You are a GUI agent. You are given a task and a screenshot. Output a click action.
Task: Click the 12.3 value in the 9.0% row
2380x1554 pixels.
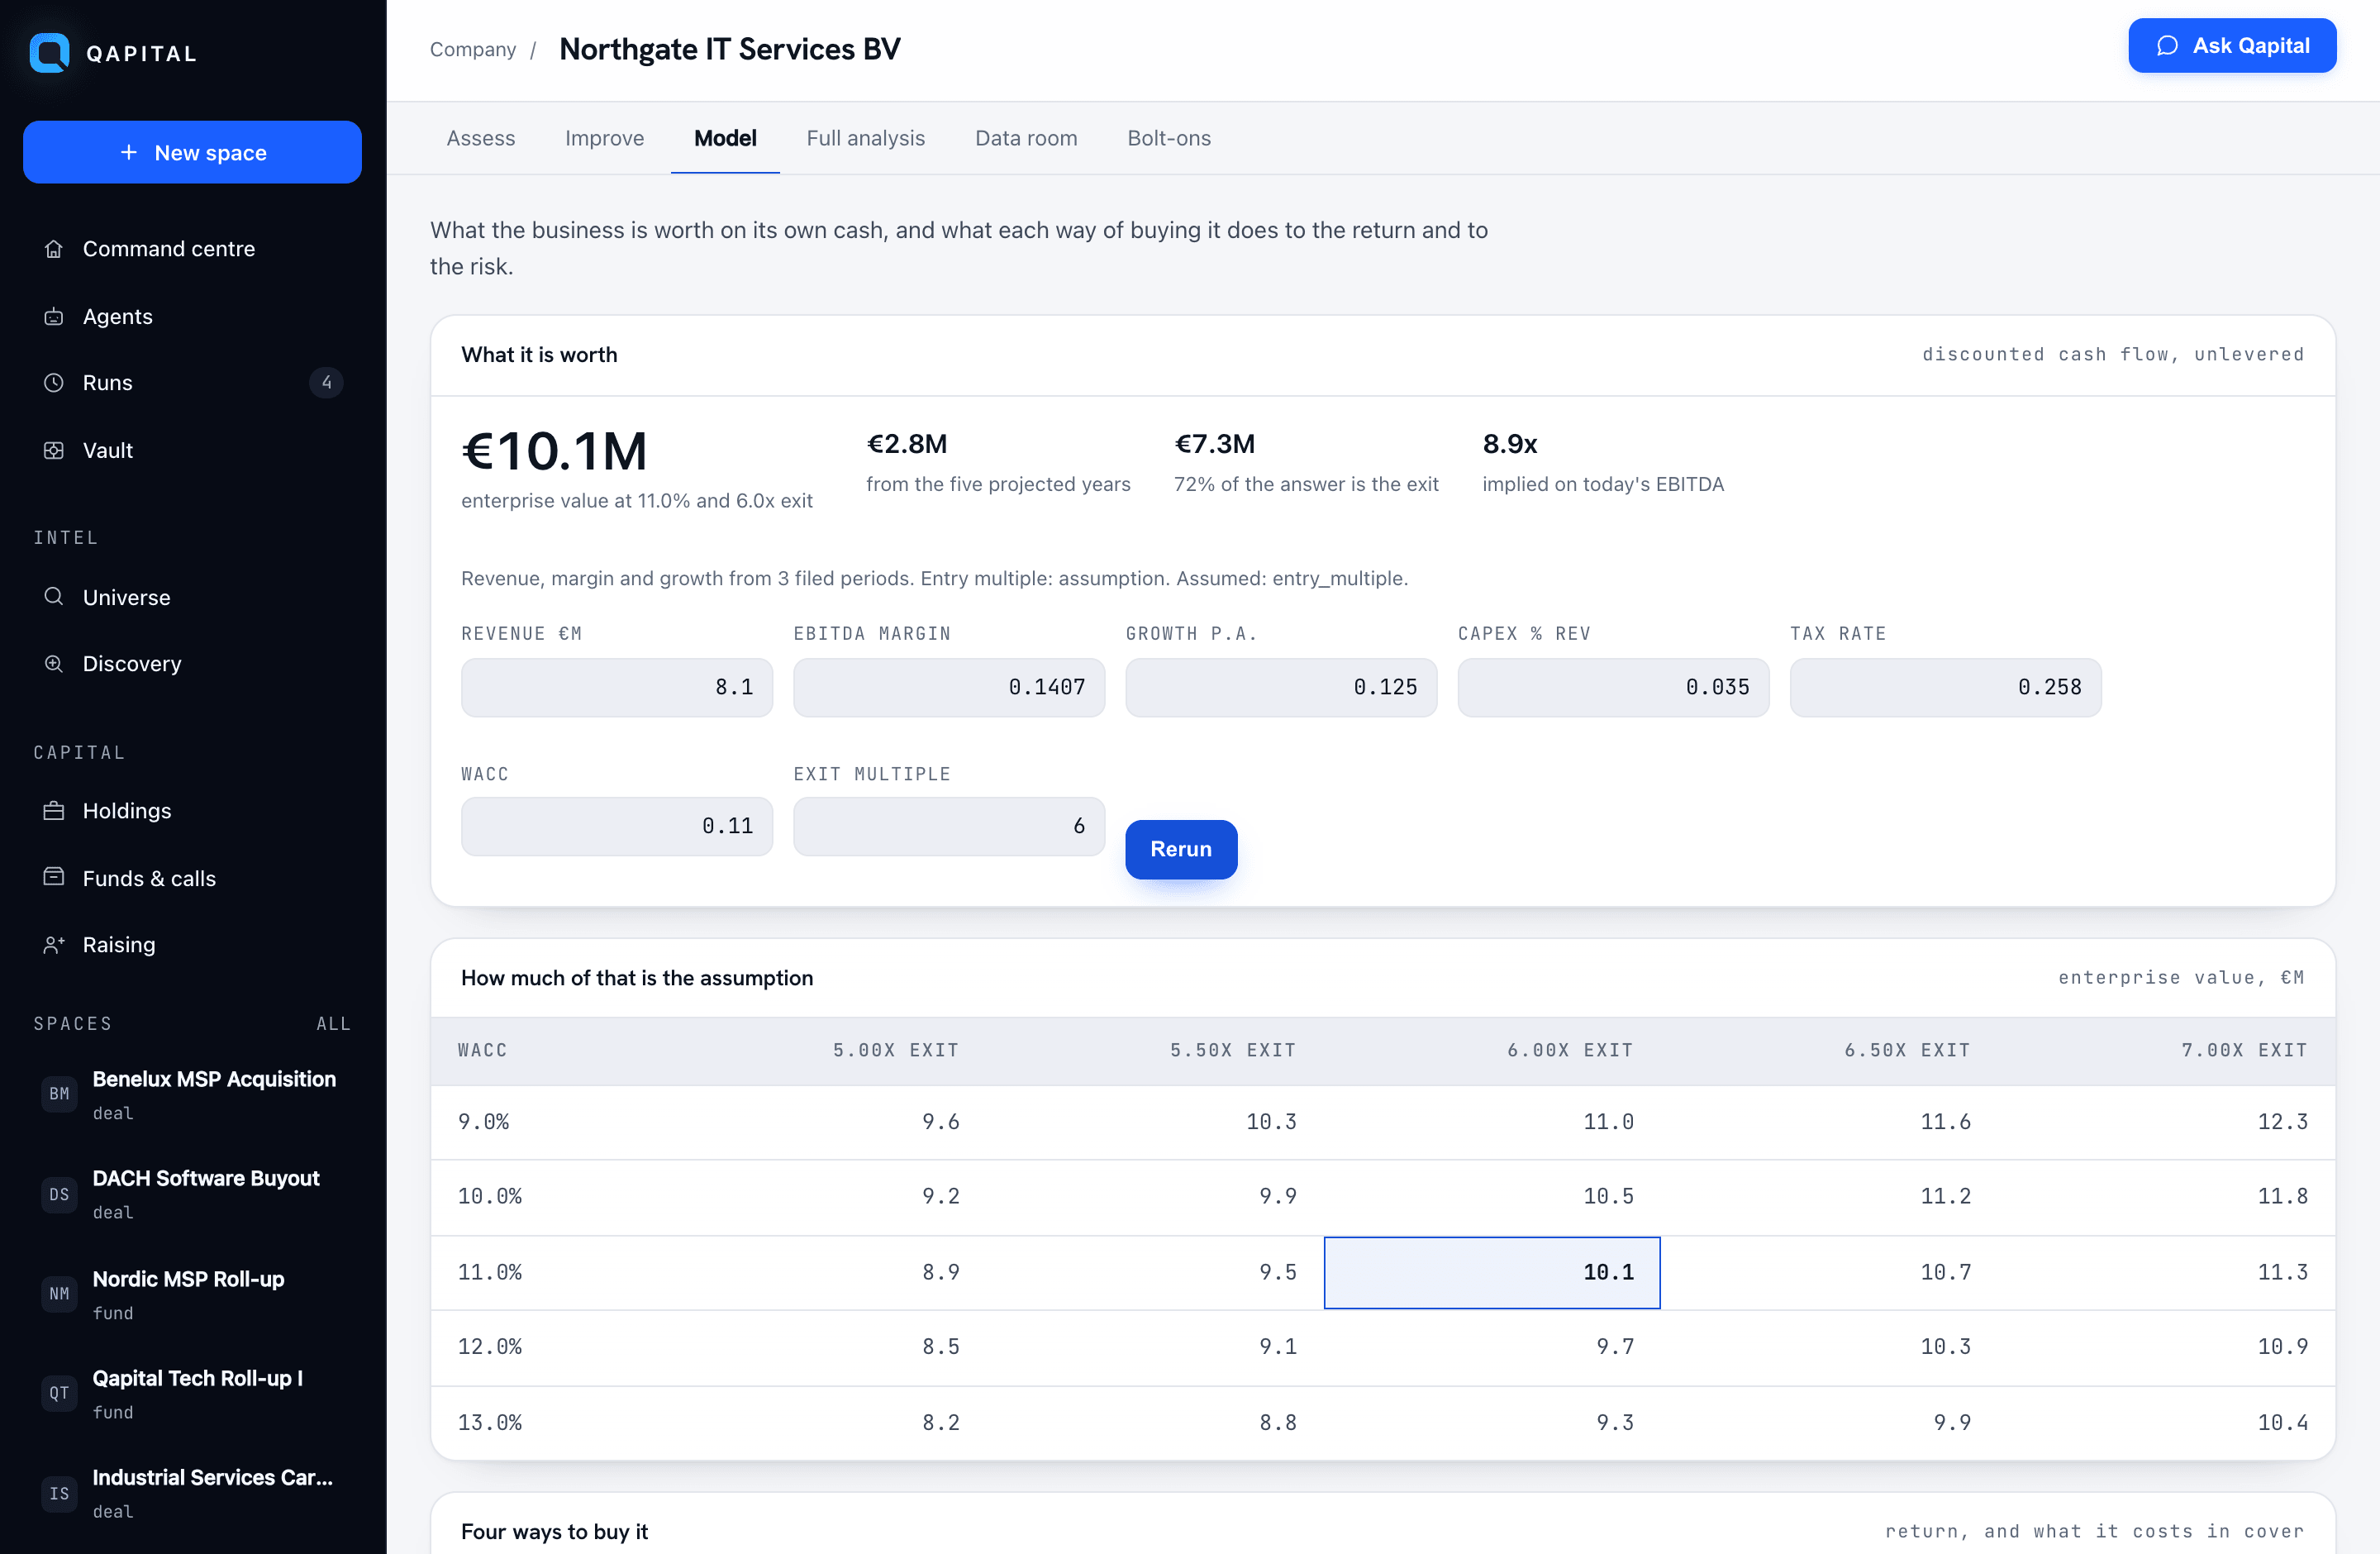point(2282,1122)
